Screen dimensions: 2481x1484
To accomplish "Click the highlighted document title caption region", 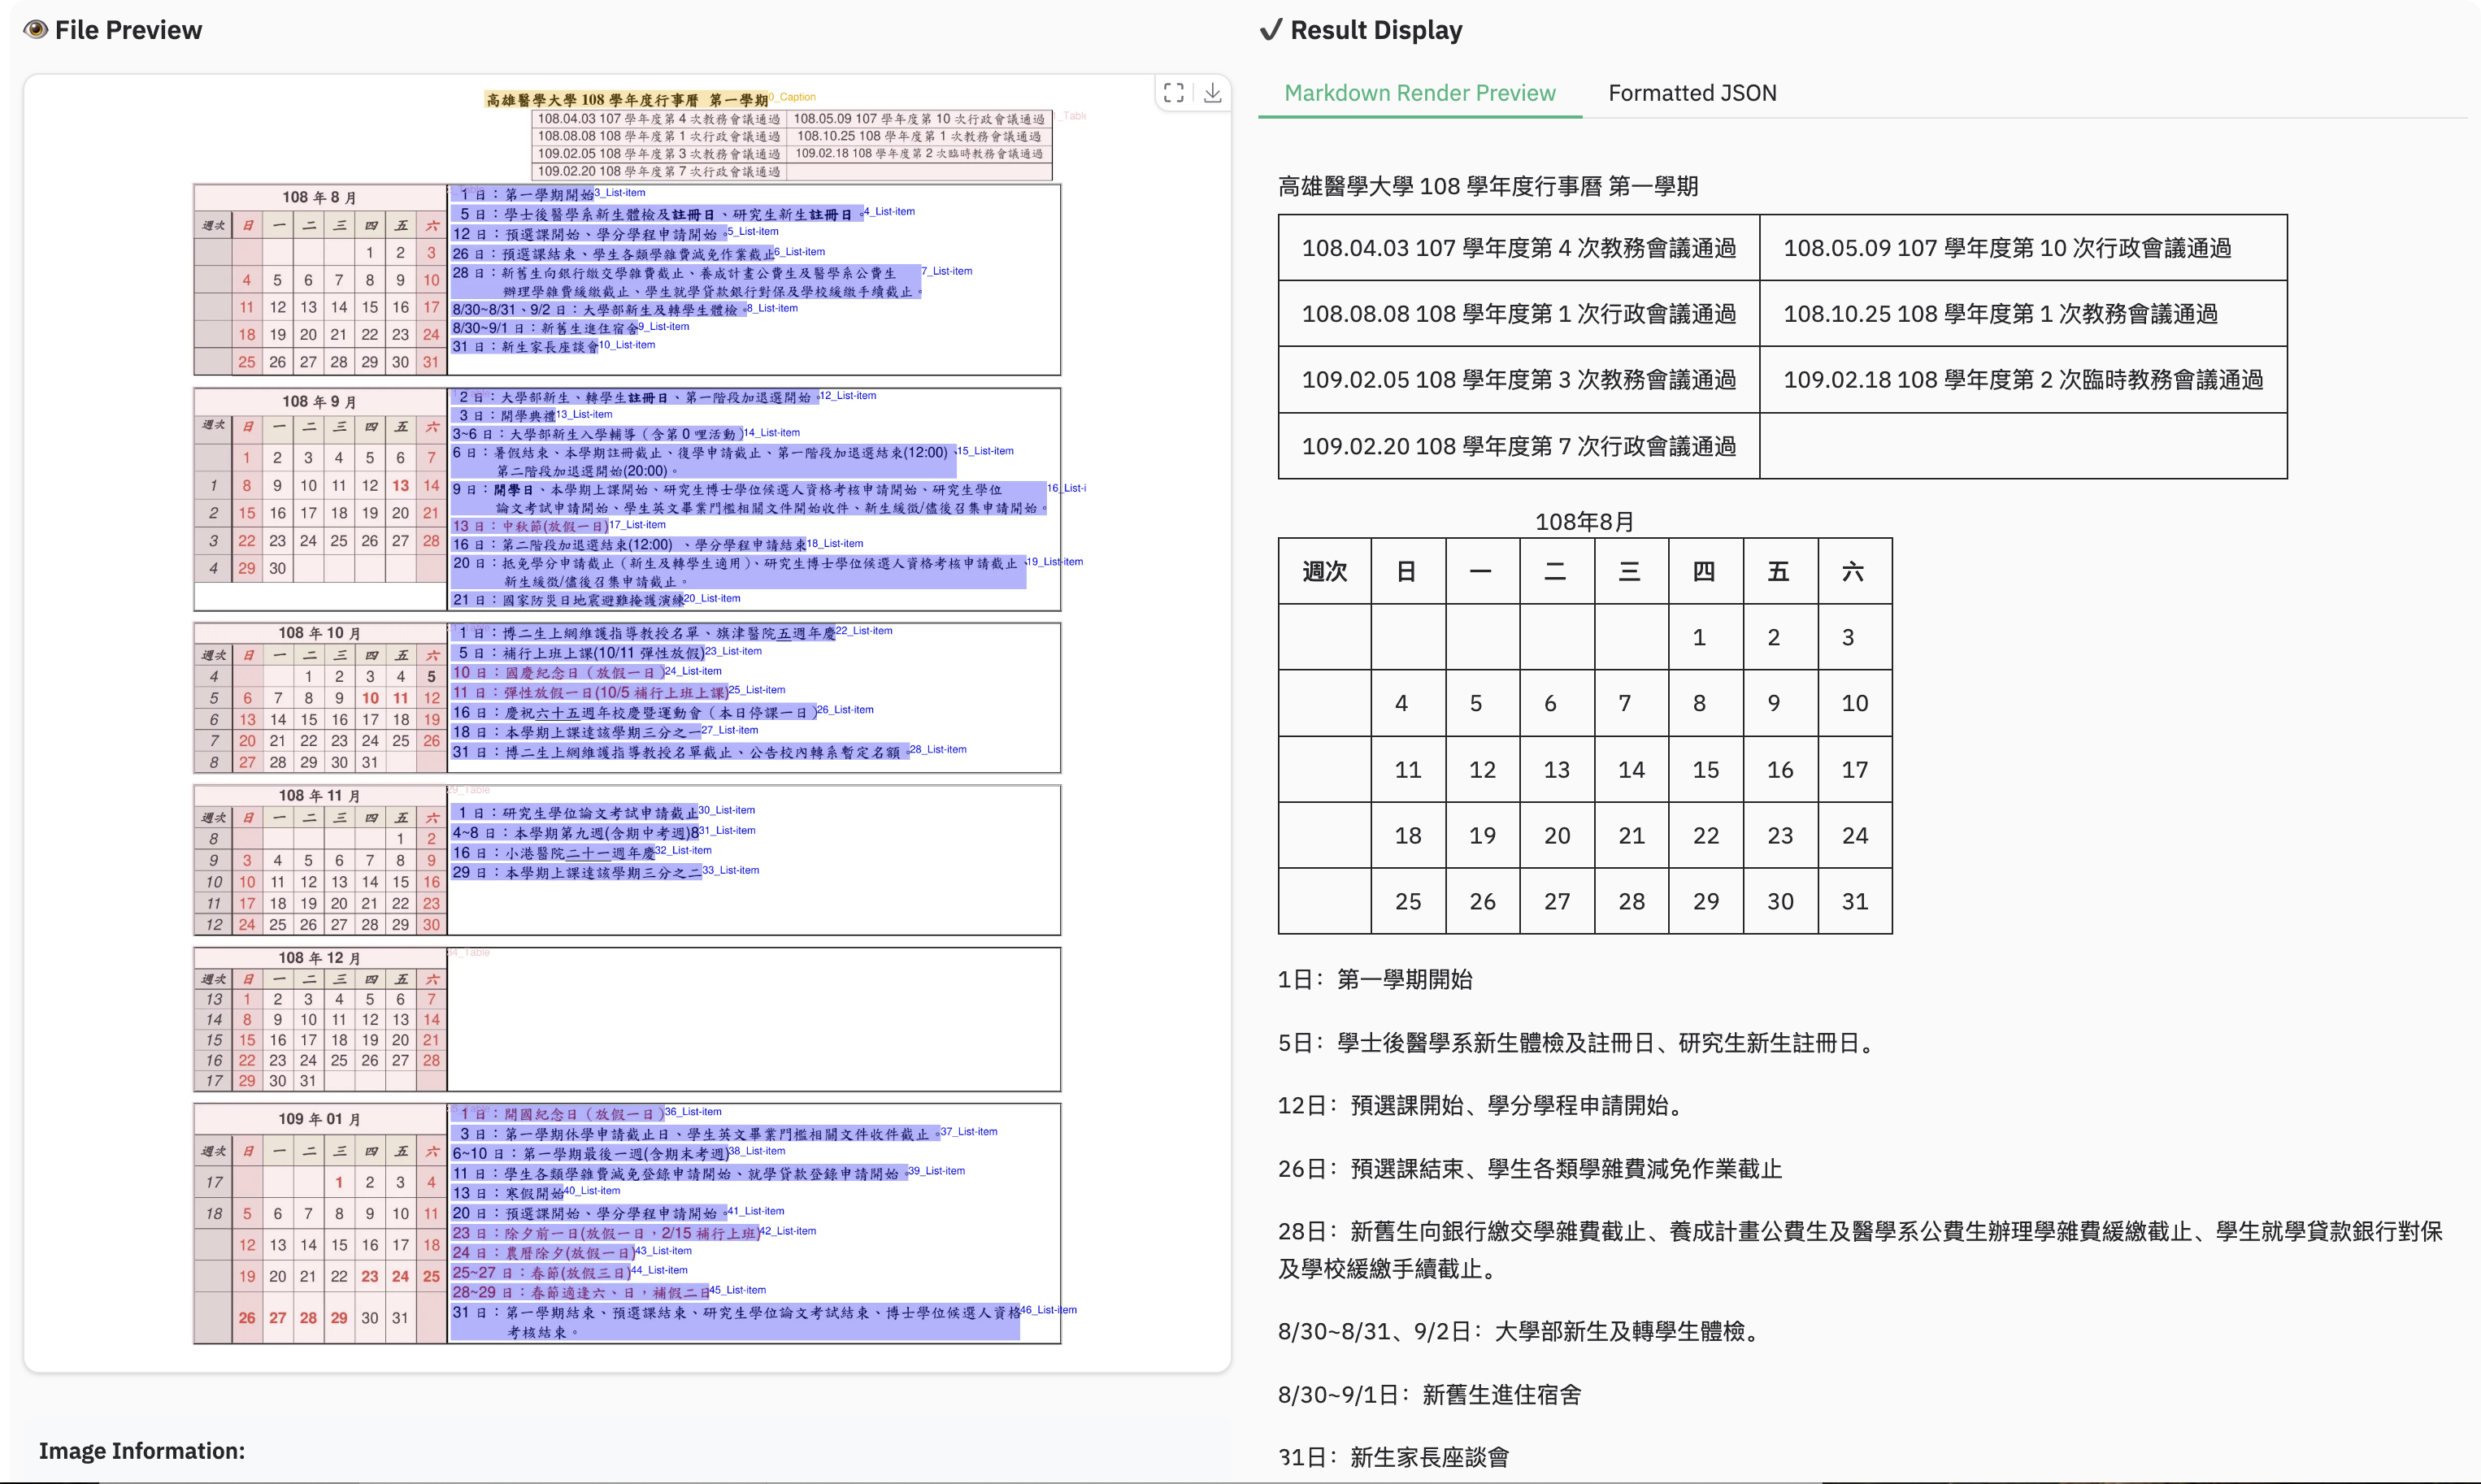I will point(626,100).
